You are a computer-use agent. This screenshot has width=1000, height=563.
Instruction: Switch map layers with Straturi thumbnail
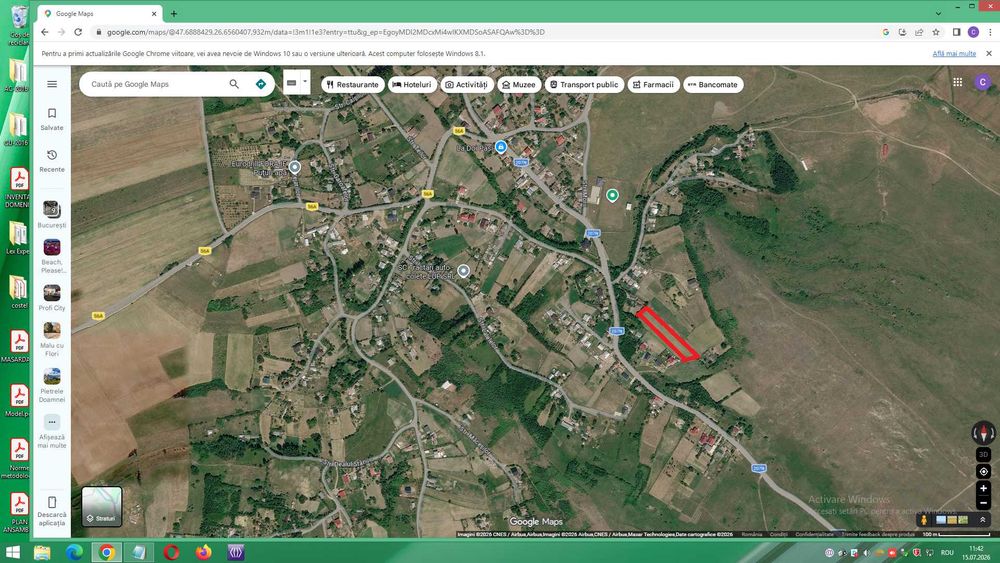102,506
